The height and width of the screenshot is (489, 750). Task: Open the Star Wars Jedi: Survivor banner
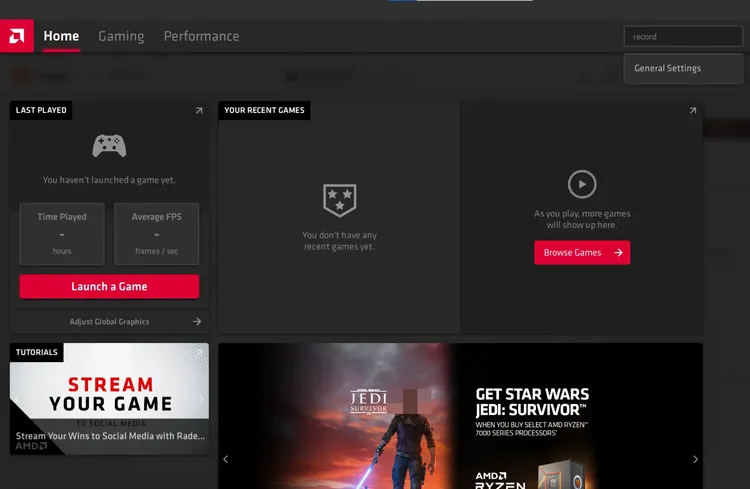(x=461, y=416)
